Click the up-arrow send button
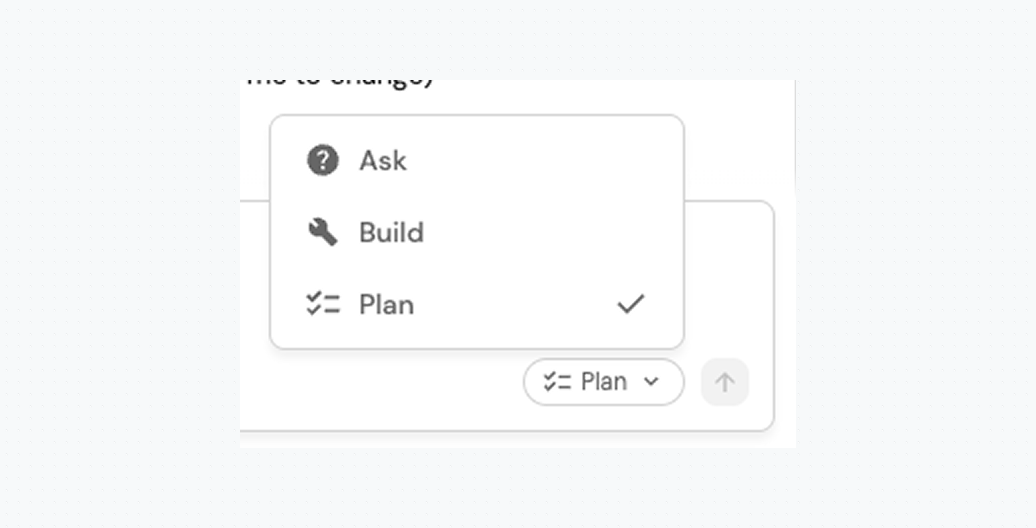The width and height of the screenshot is (1036, 528). (x=725, y=382)
